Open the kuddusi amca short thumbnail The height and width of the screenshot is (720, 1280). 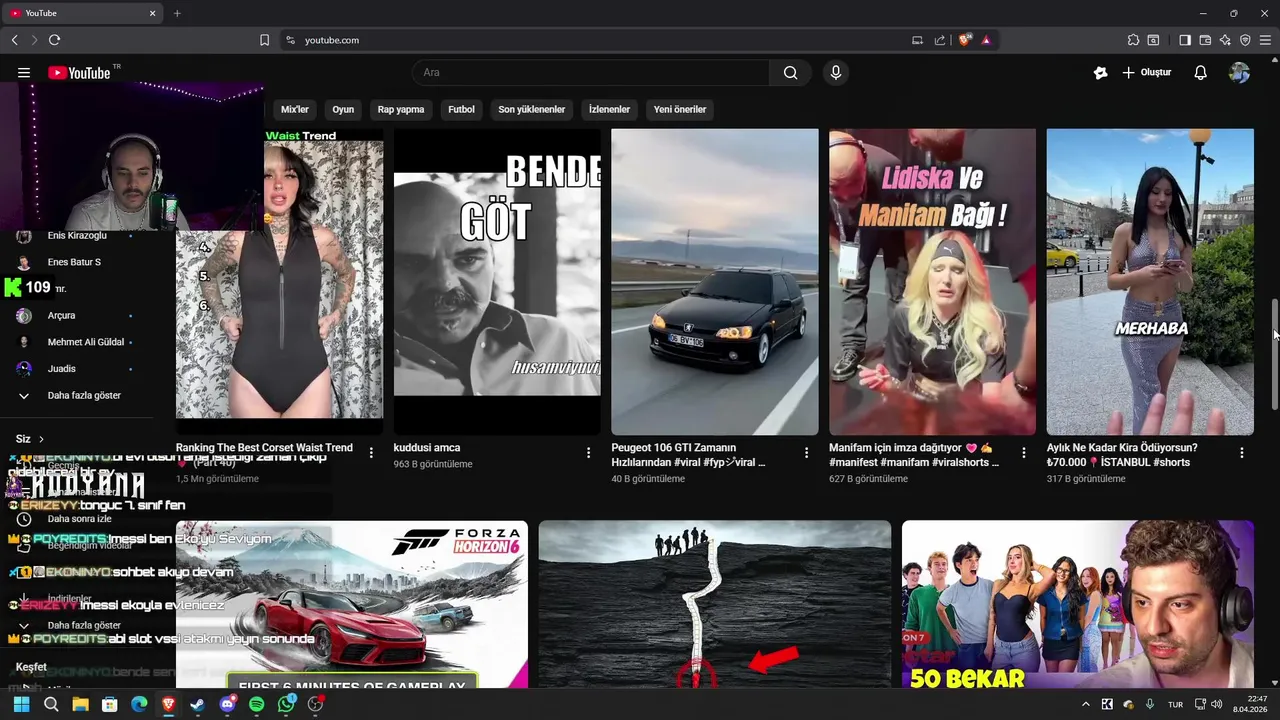(497, 282)
